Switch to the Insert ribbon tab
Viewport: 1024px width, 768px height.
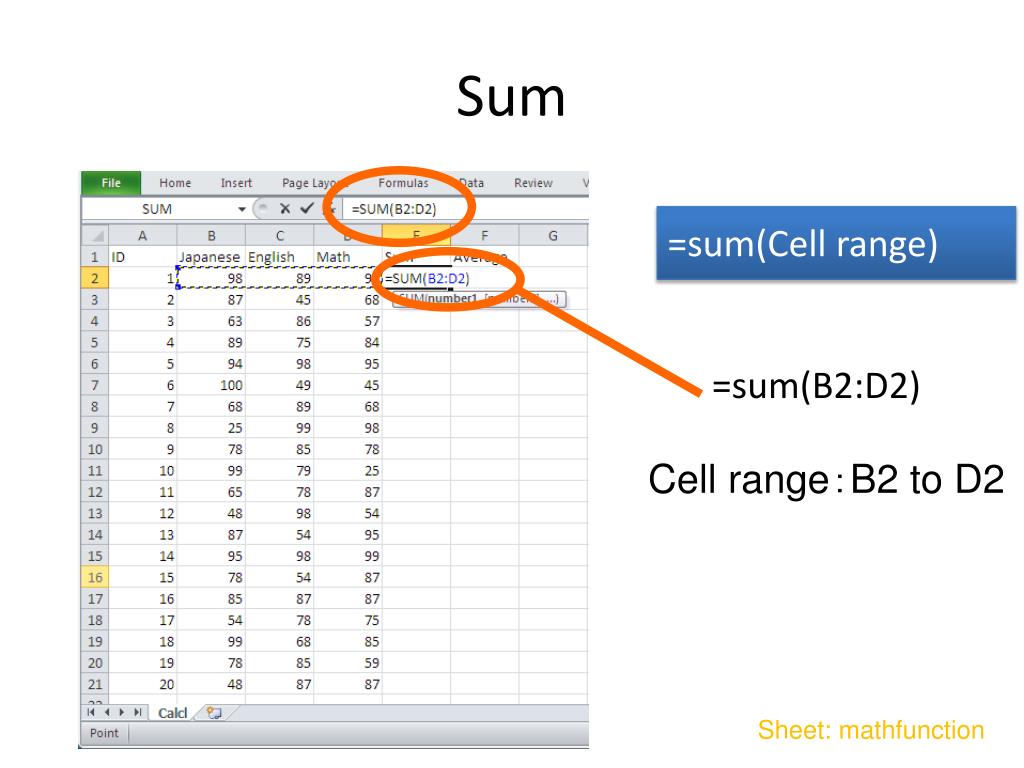pyautogui.click(x=236, y=183)
